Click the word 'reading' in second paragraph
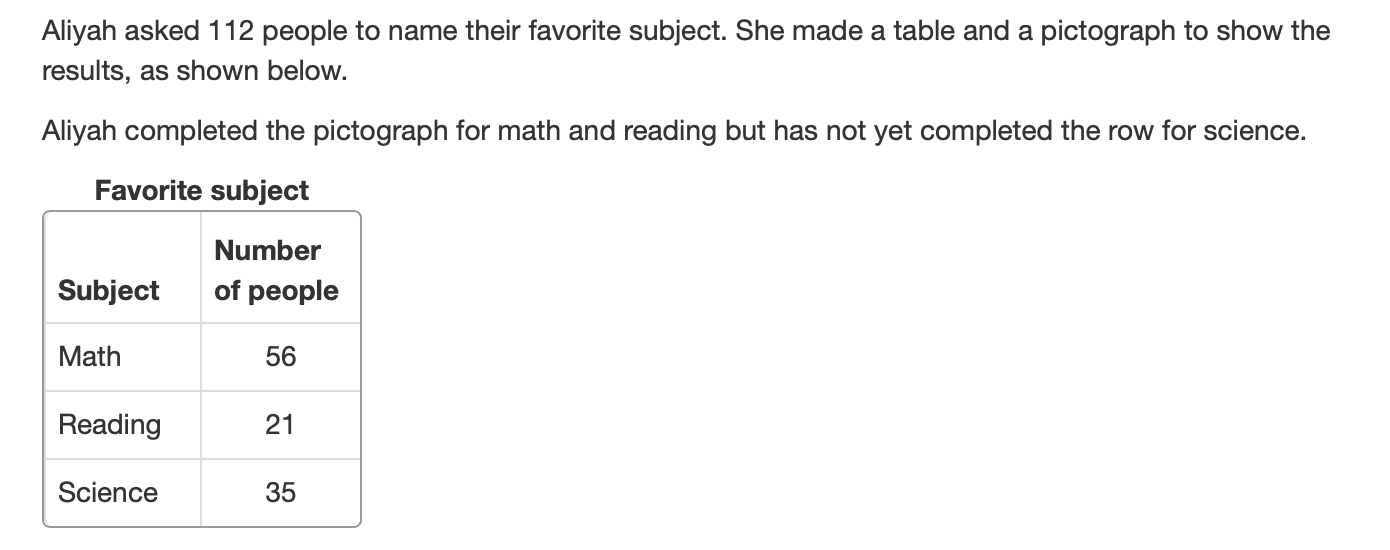 click(x=666, y=131)
